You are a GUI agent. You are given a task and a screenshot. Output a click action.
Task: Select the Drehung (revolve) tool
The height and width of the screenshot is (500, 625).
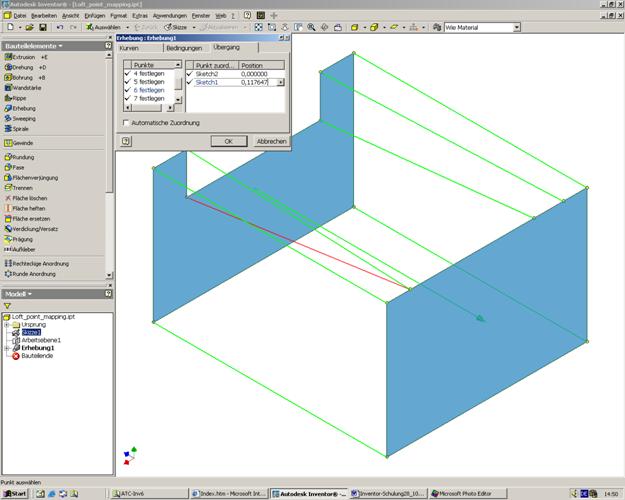[25, 67]
